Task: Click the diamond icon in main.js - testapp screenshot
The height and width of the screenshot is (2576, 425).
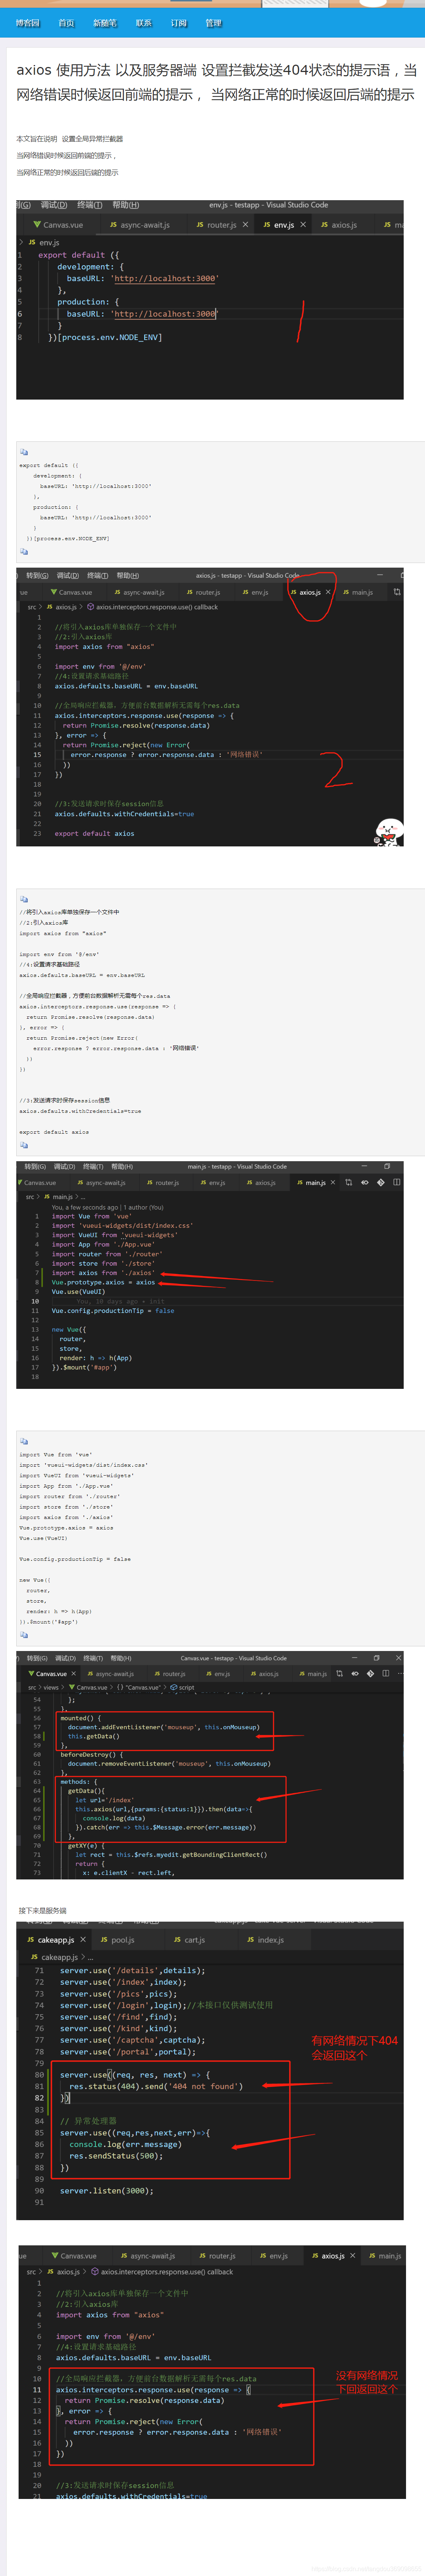Action: (380, 1183)
